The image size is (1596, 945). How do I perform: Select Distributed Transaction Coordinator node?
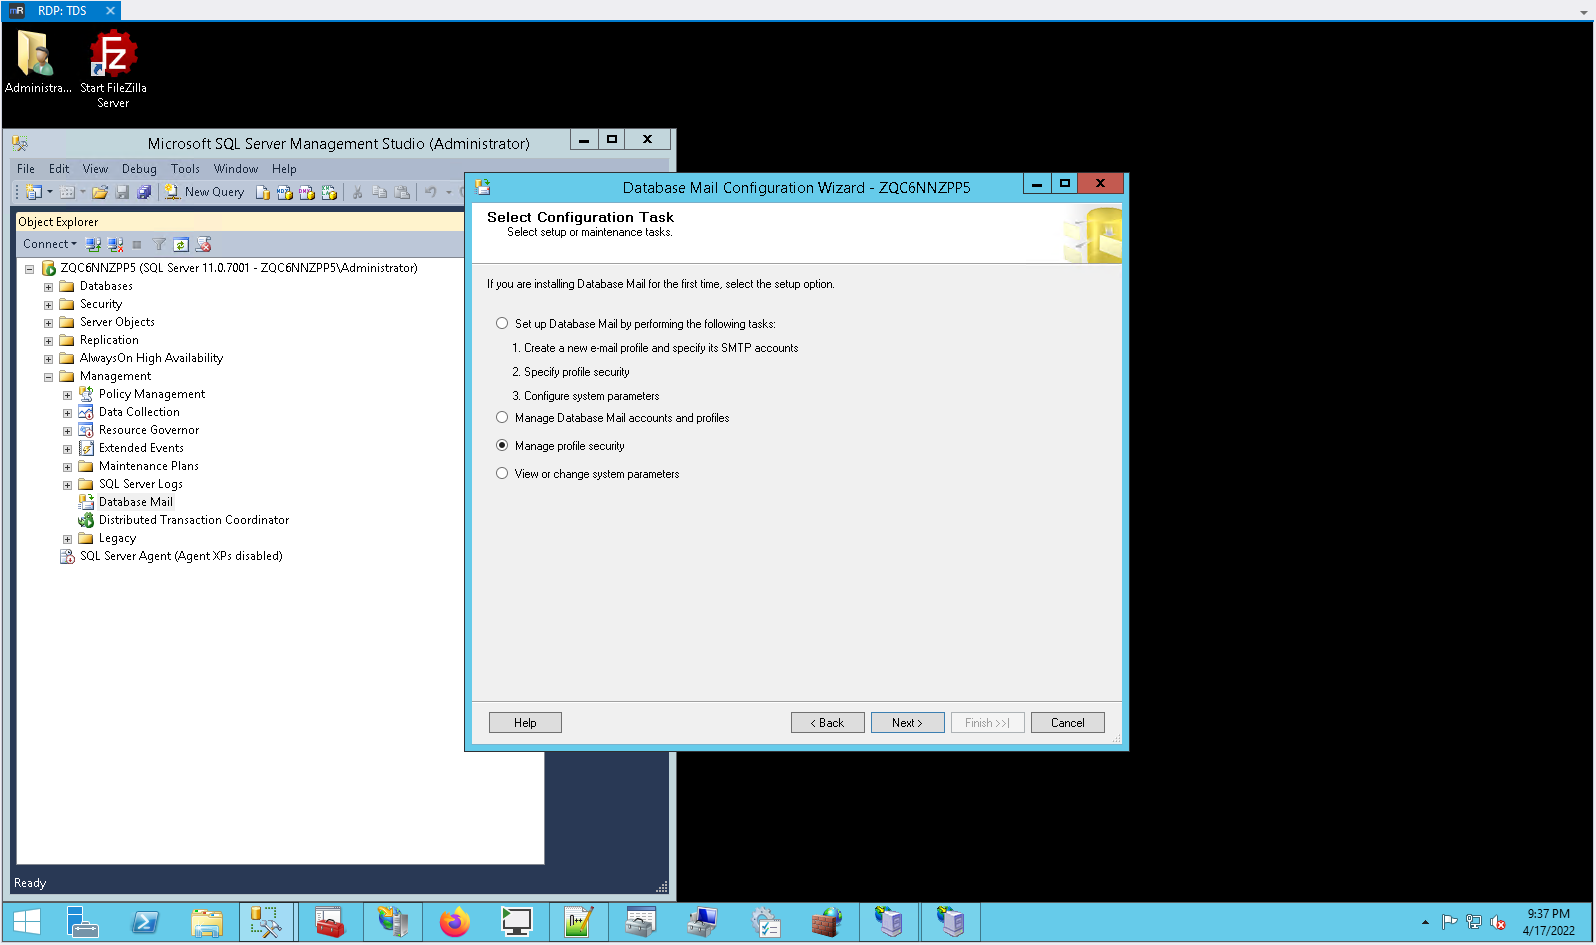[194, 520]
